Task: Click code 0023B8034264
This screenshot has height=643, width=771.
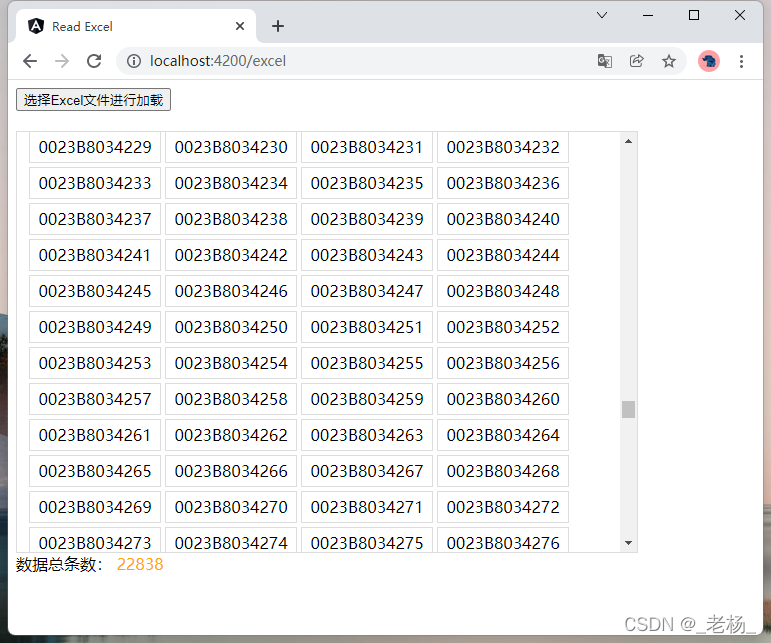Action: [x=503, y=435]
